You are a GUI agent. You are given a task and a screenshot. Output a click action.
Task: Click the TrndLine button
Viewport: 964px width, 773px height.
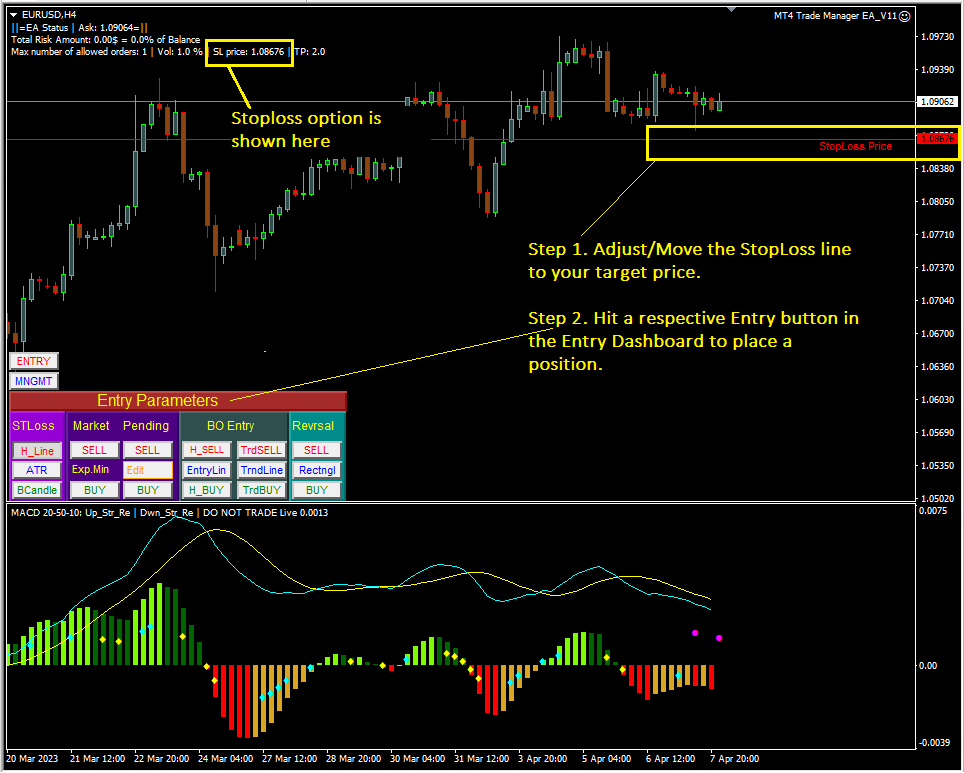coord(261,470)
